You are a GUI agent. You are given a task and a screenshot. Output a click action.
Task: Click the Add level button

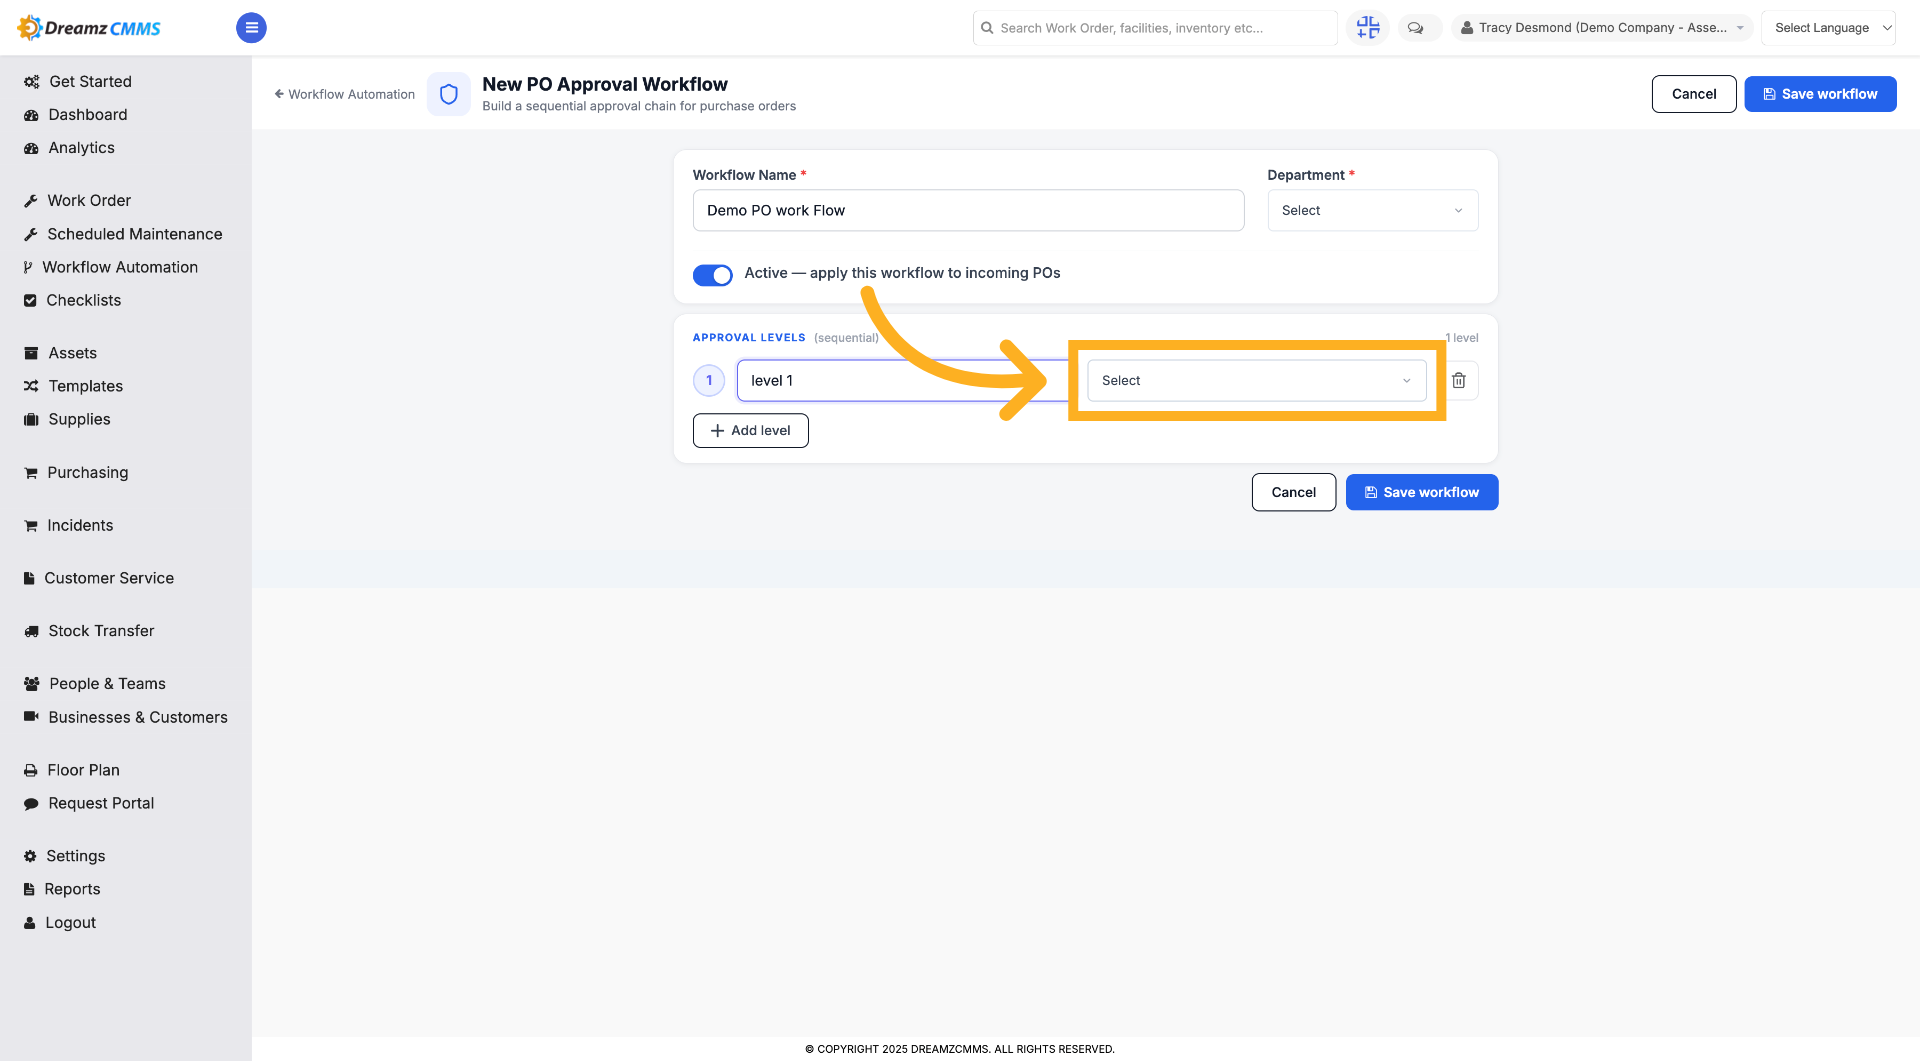pos(750,430)
